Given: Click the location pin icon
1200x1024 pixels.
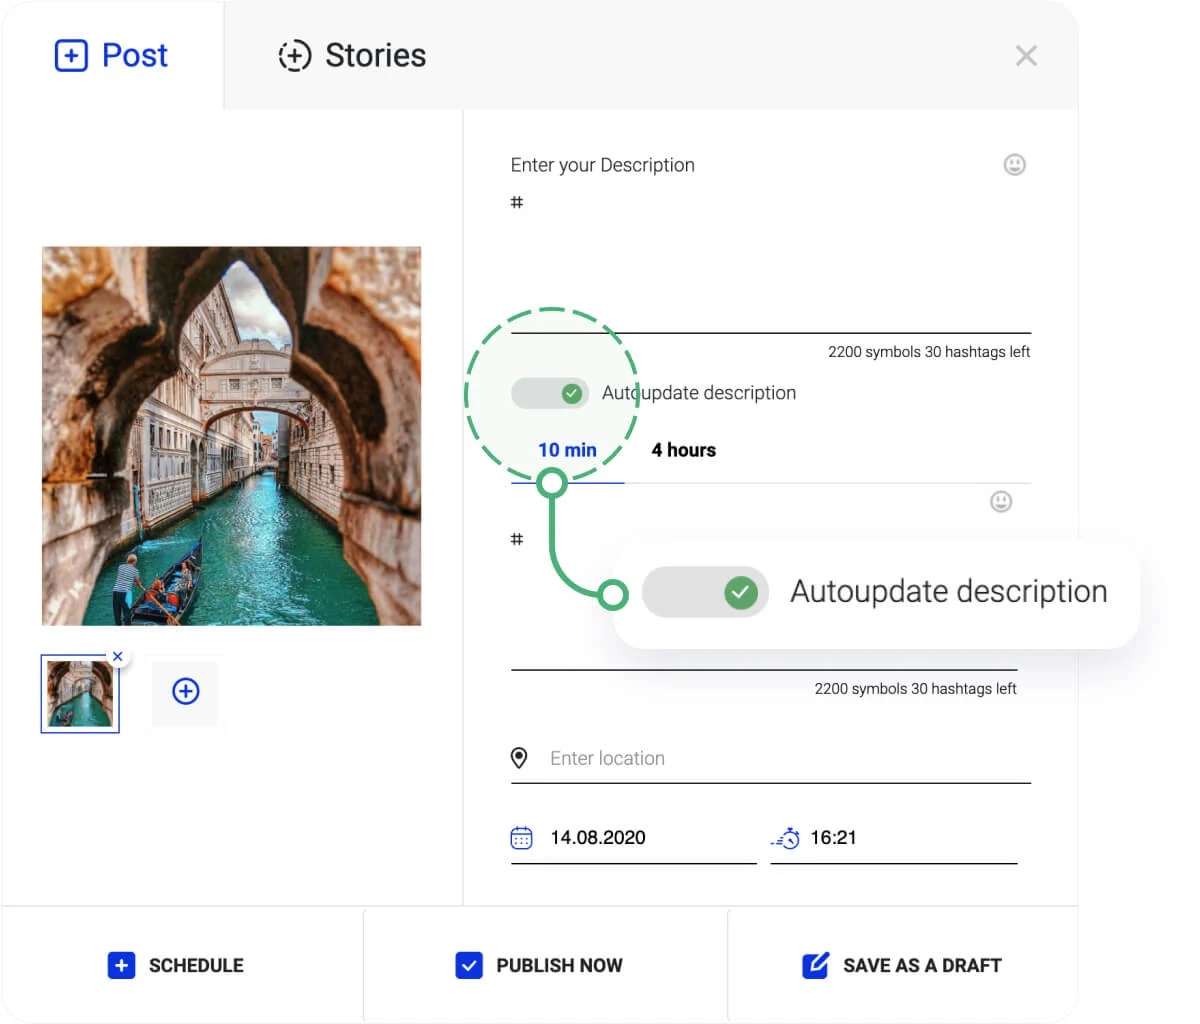Looking at the screenshot, I should click(x=519, y=758).
